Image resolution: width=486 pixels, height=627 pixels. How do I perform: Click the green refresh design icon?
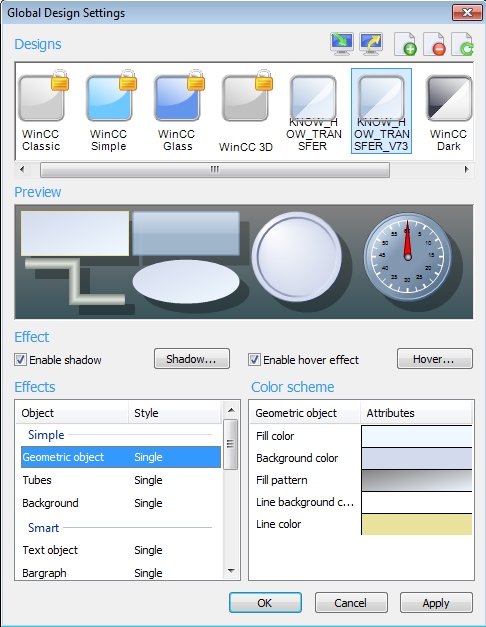463,44
